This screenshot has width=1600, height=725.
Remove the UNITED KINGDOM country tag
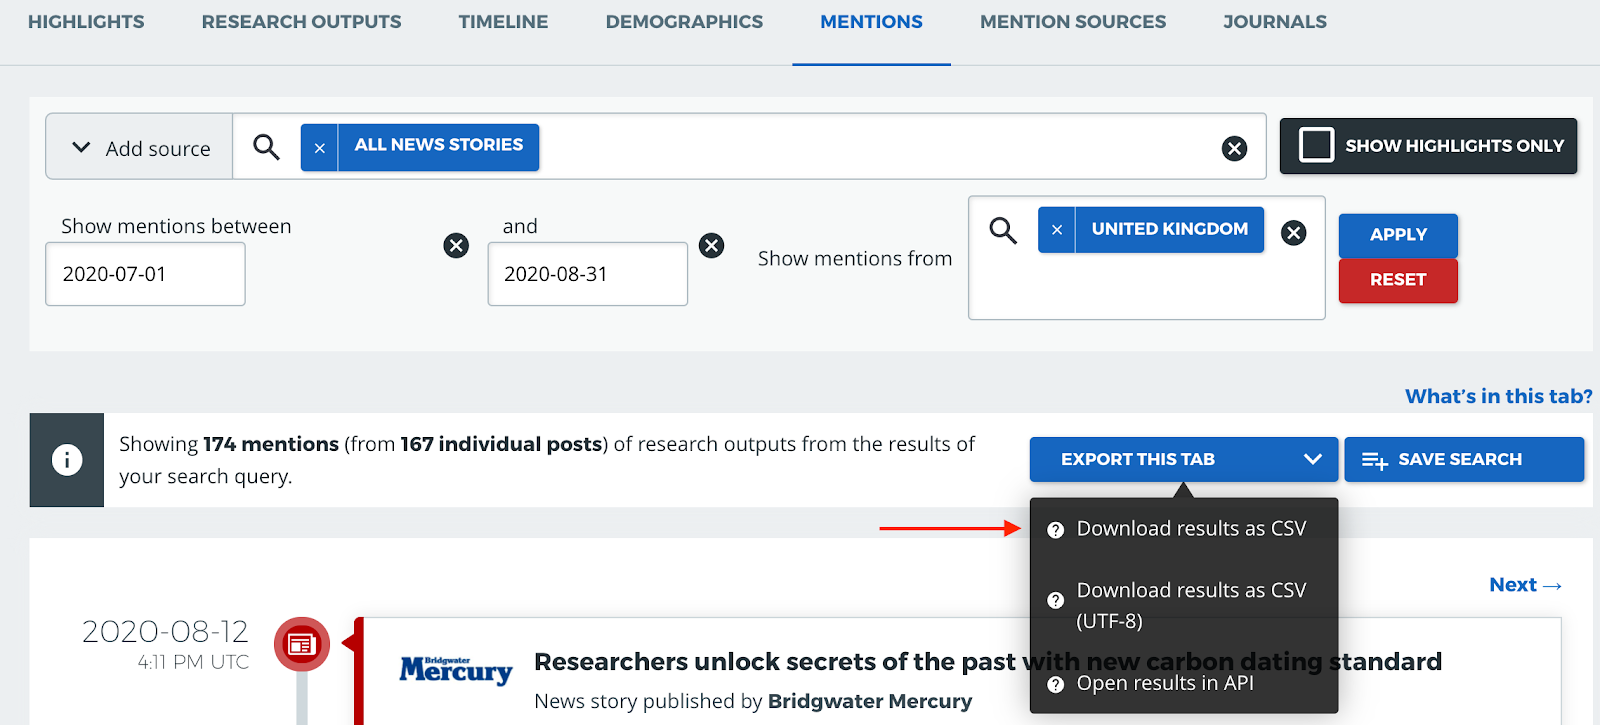tap(1056, 230)
